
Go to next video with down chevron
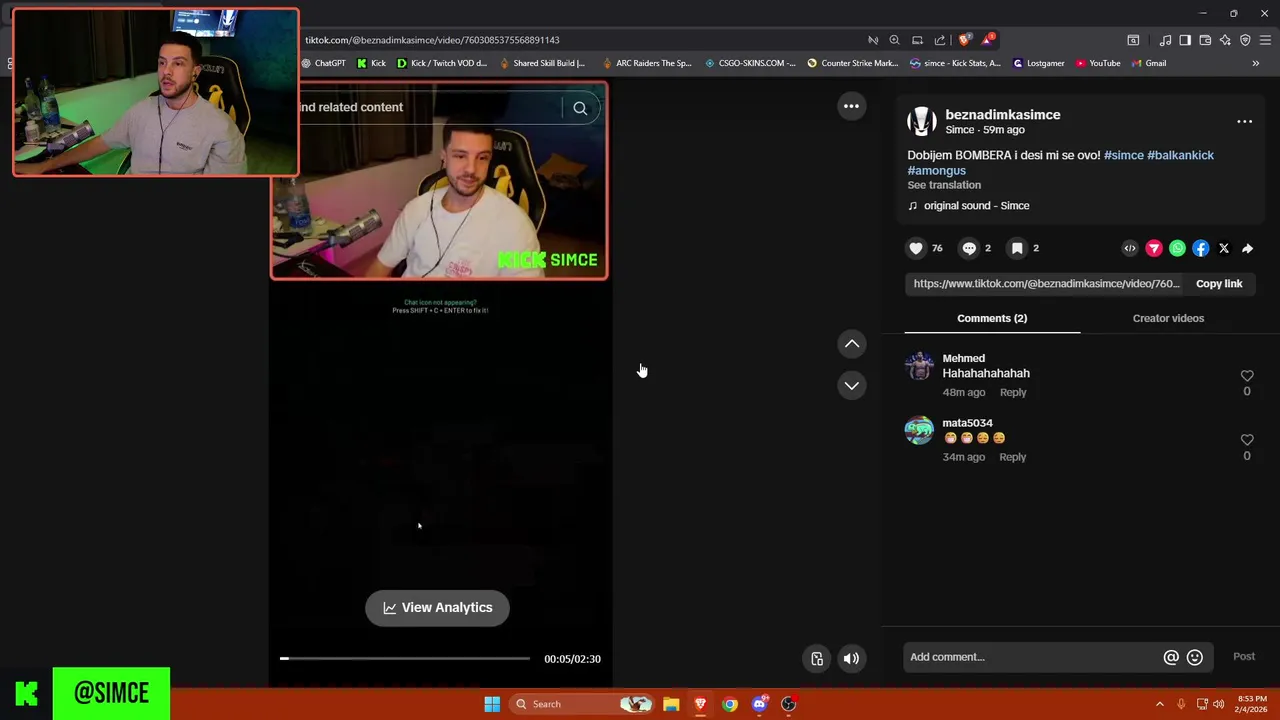click(x=852, y=385)
